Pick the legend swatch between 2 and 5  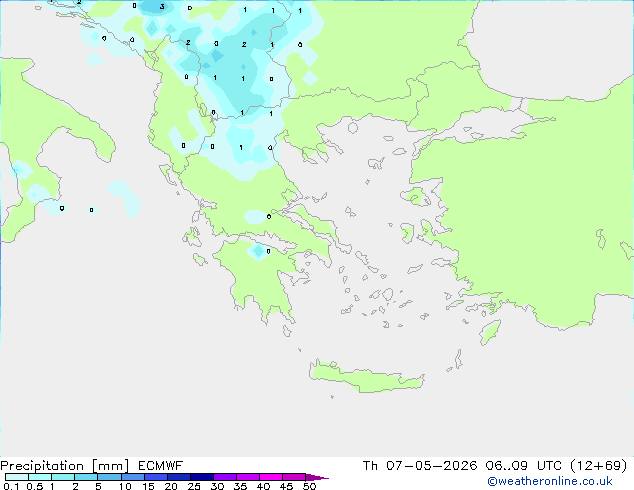coord(86,477)
